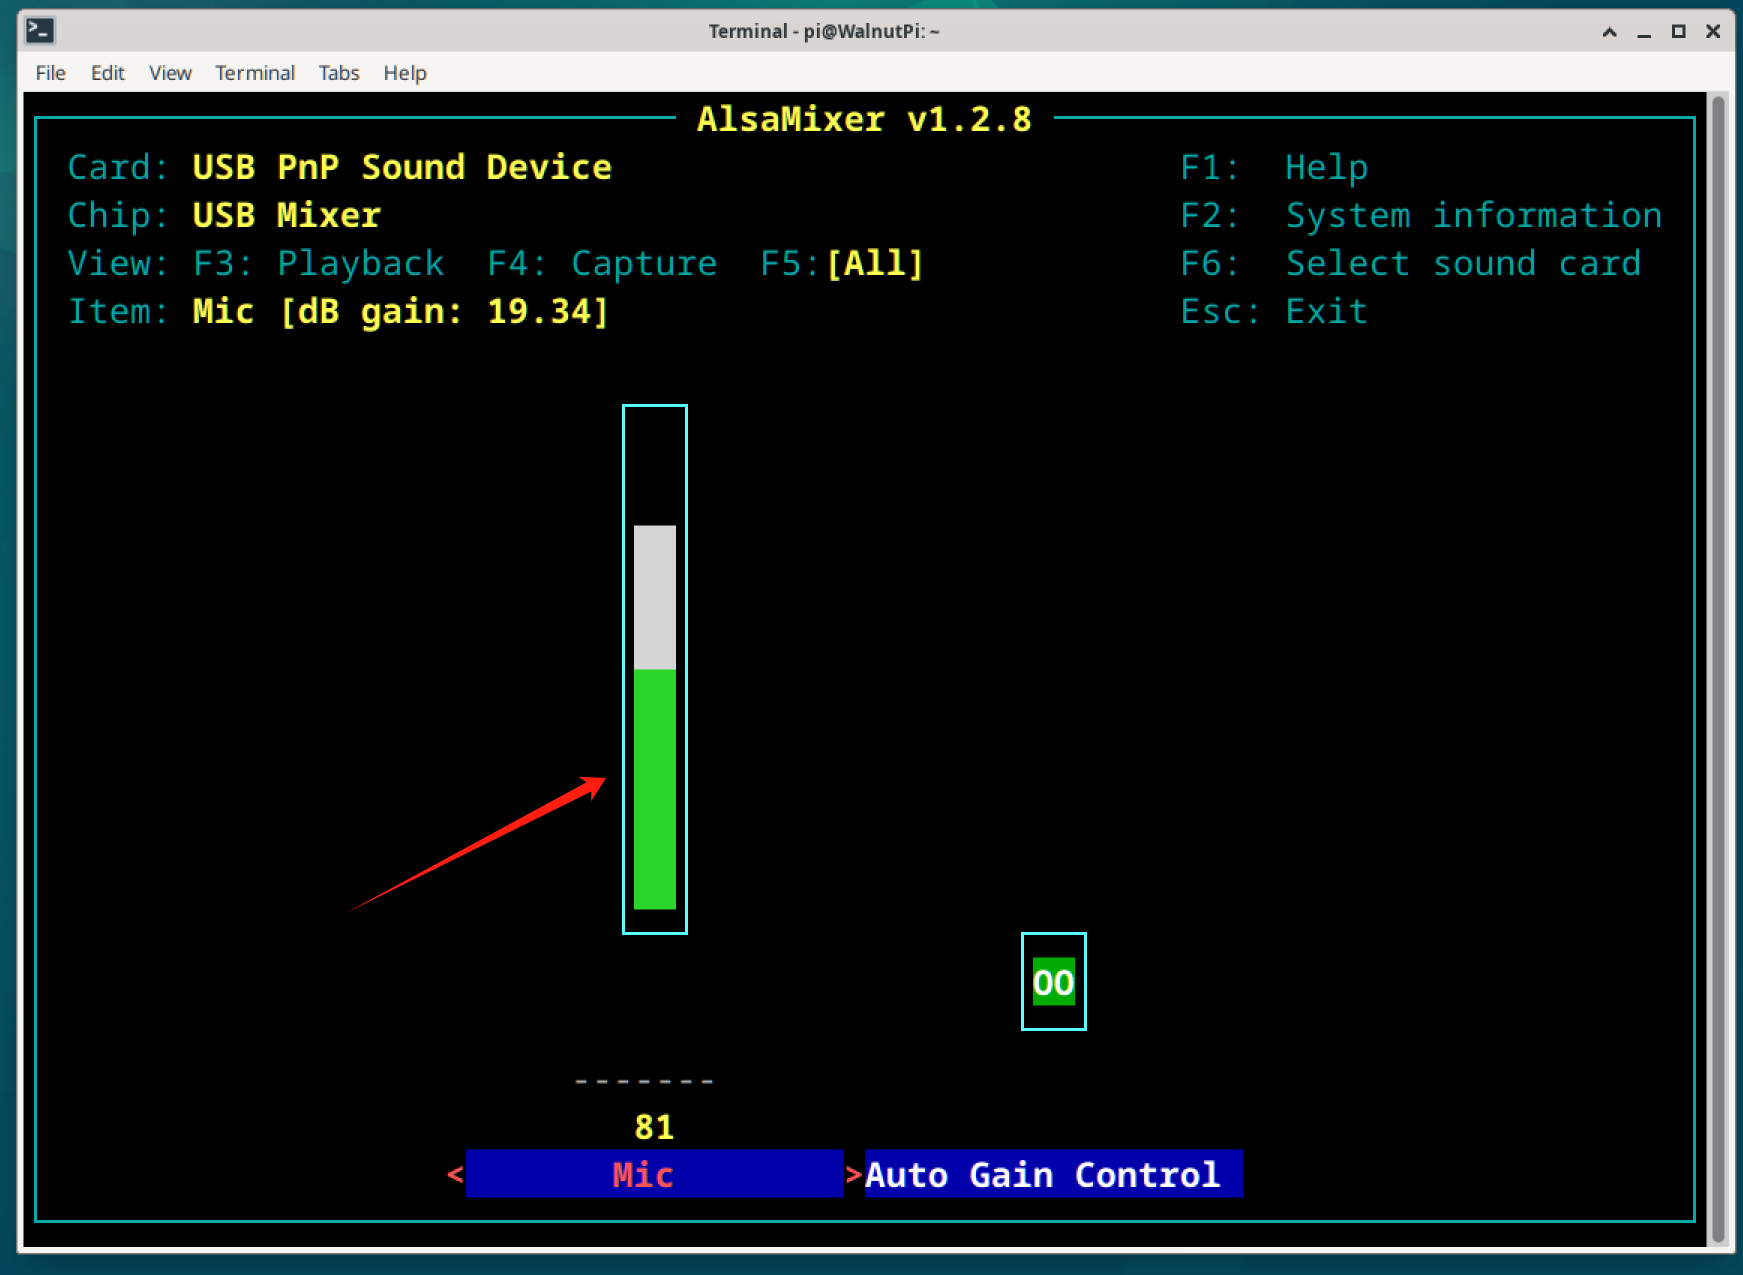Select the Mic channel label
This screenshot has width=1743, height=1275.
[x=654, y=1174]
